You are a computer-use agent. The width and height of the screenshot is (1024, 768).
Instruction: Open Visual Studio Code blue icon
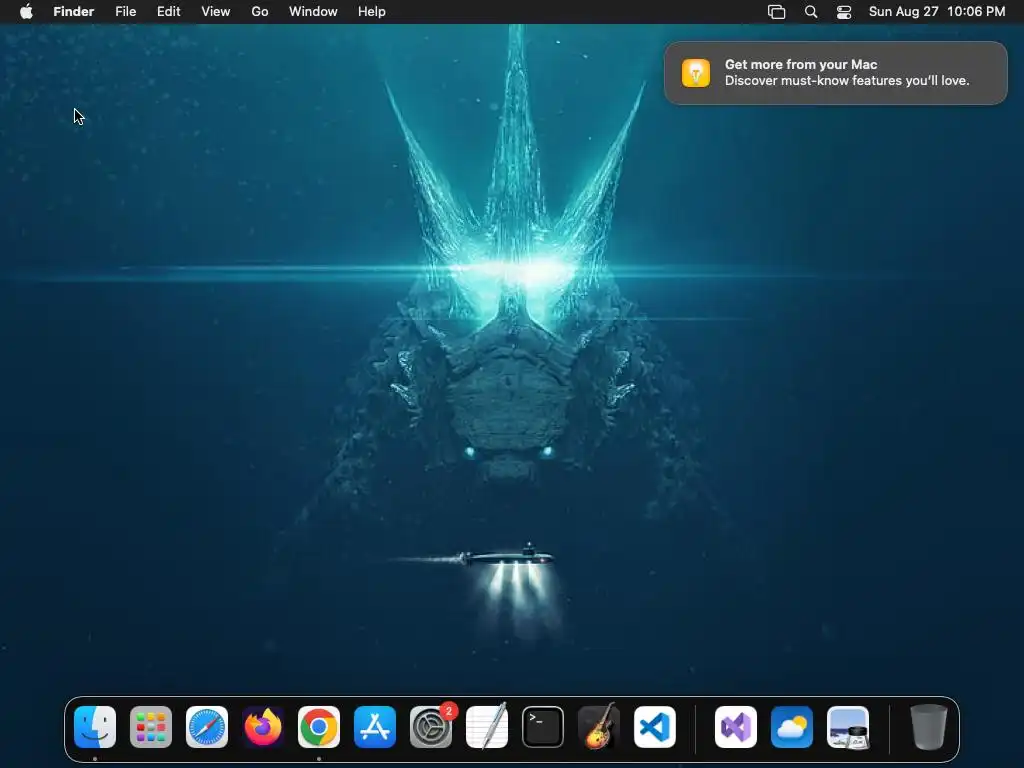655,727
